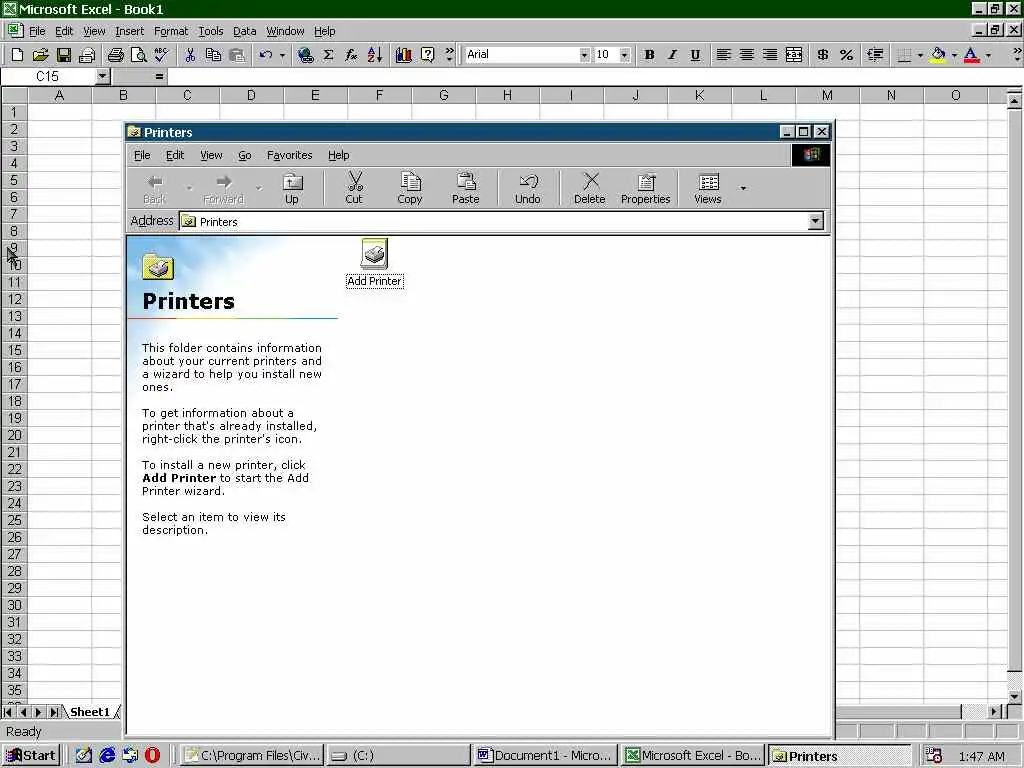Open the font size 10 dropdown

pos(624,55)
